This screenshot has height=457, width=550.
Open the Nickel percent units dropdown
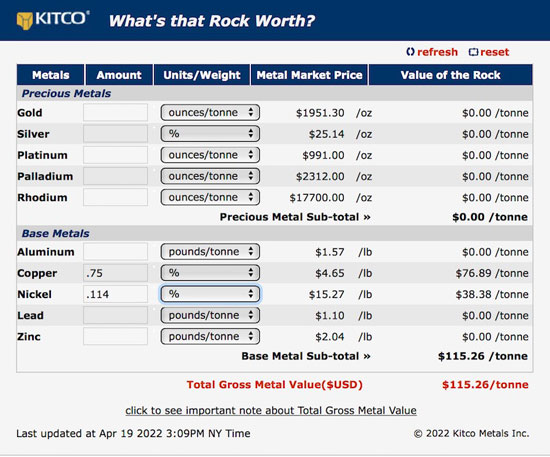210,294
